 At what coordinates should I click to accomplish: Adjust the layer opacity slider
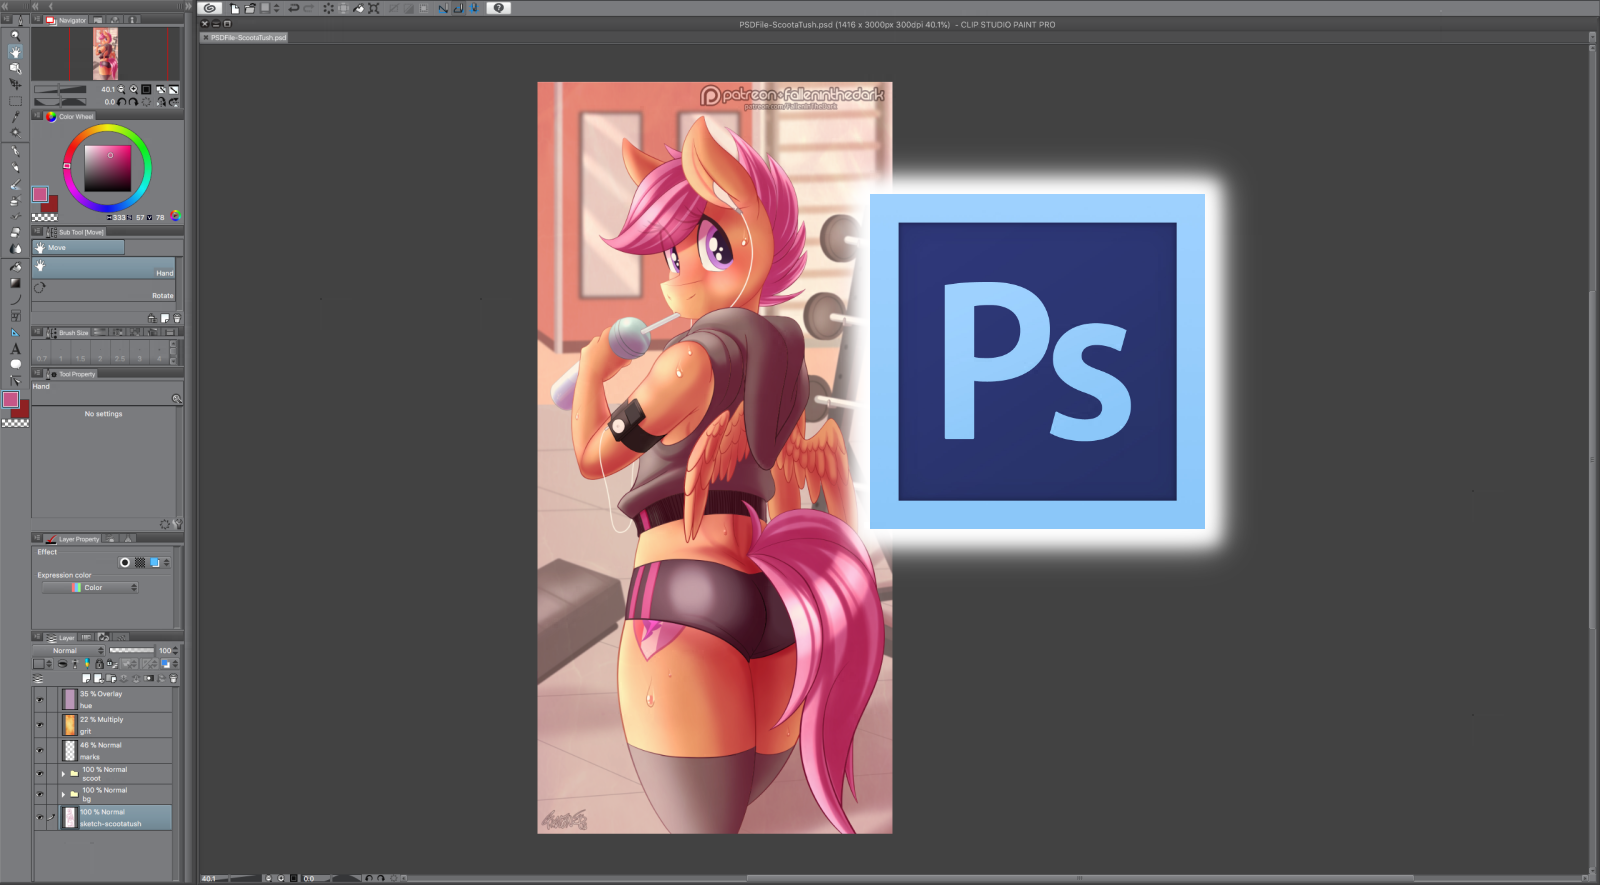(132, 651)
